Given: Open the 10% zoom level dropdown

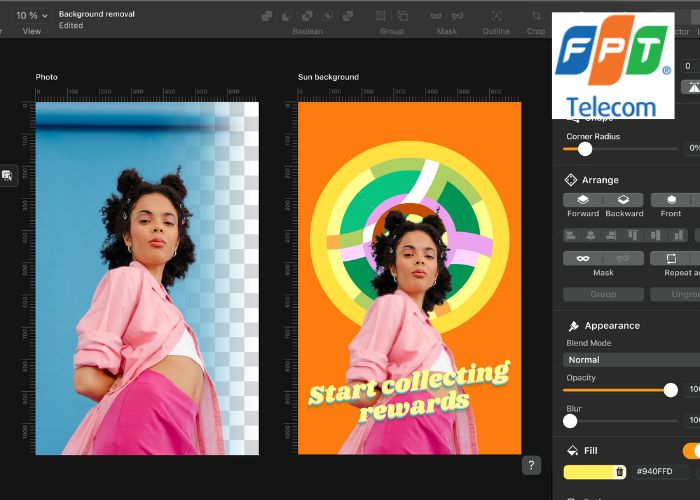Looking at the screenshot, I should tap(31, 16).
